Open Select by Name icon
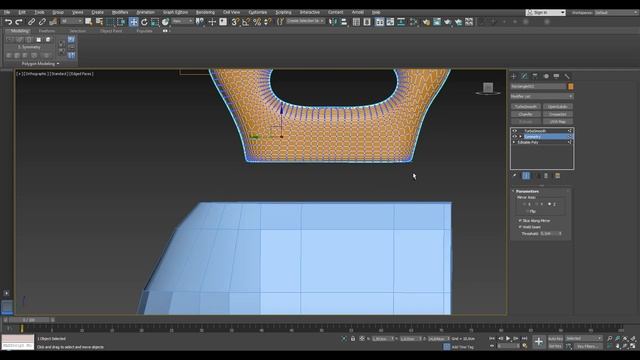 point(99,22)
